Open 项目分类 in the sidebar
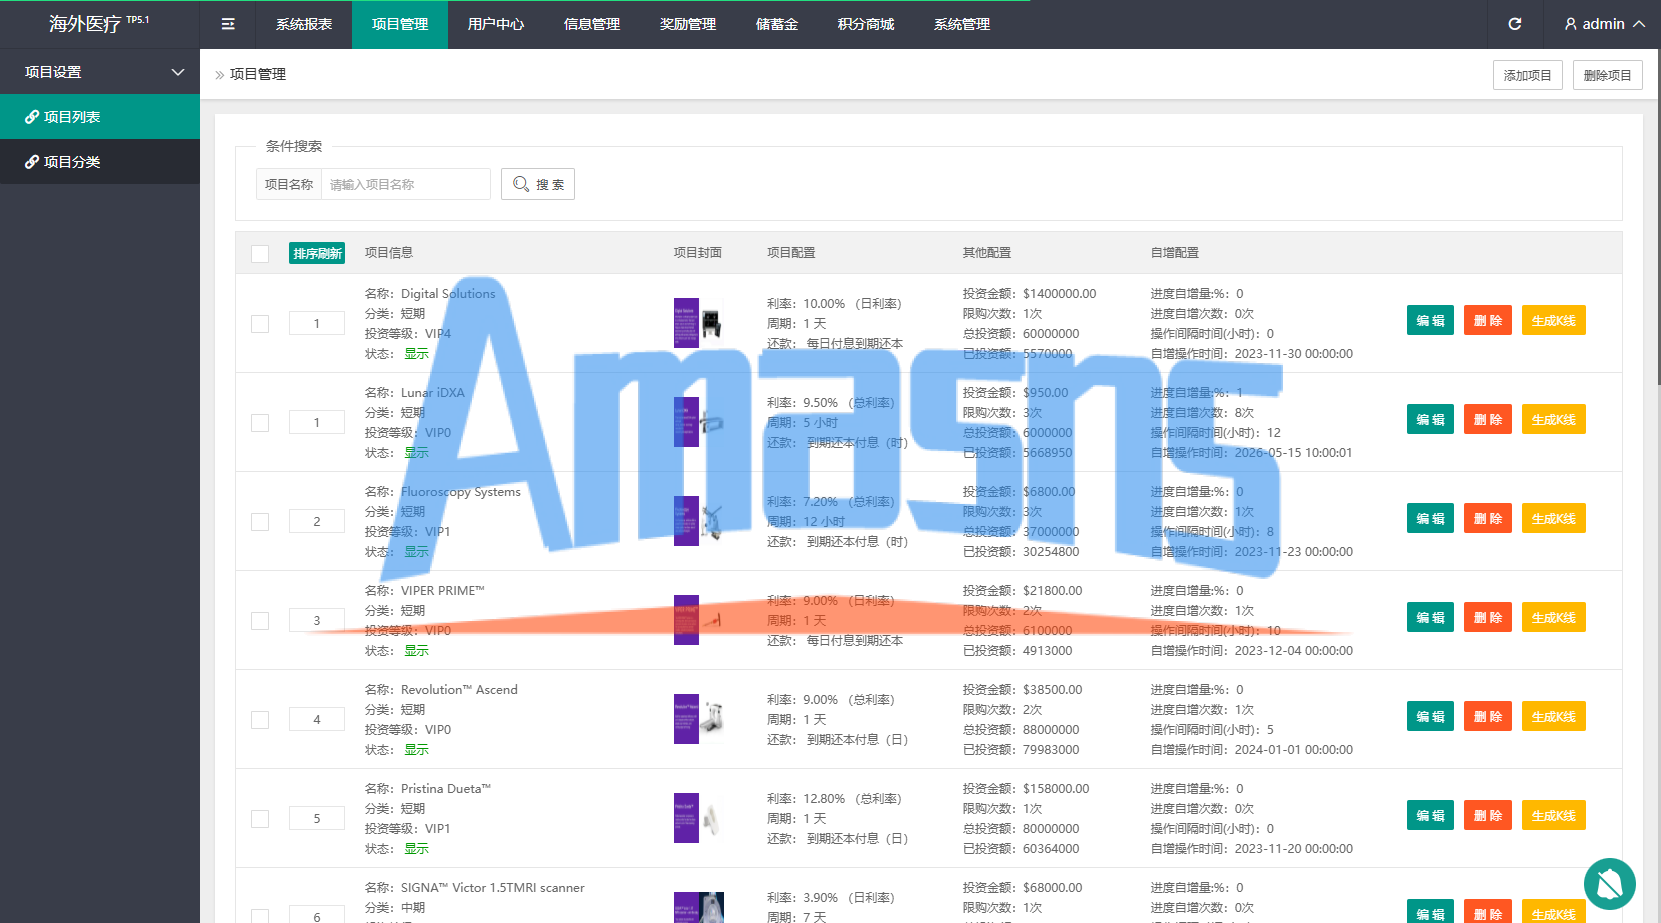 100,162
